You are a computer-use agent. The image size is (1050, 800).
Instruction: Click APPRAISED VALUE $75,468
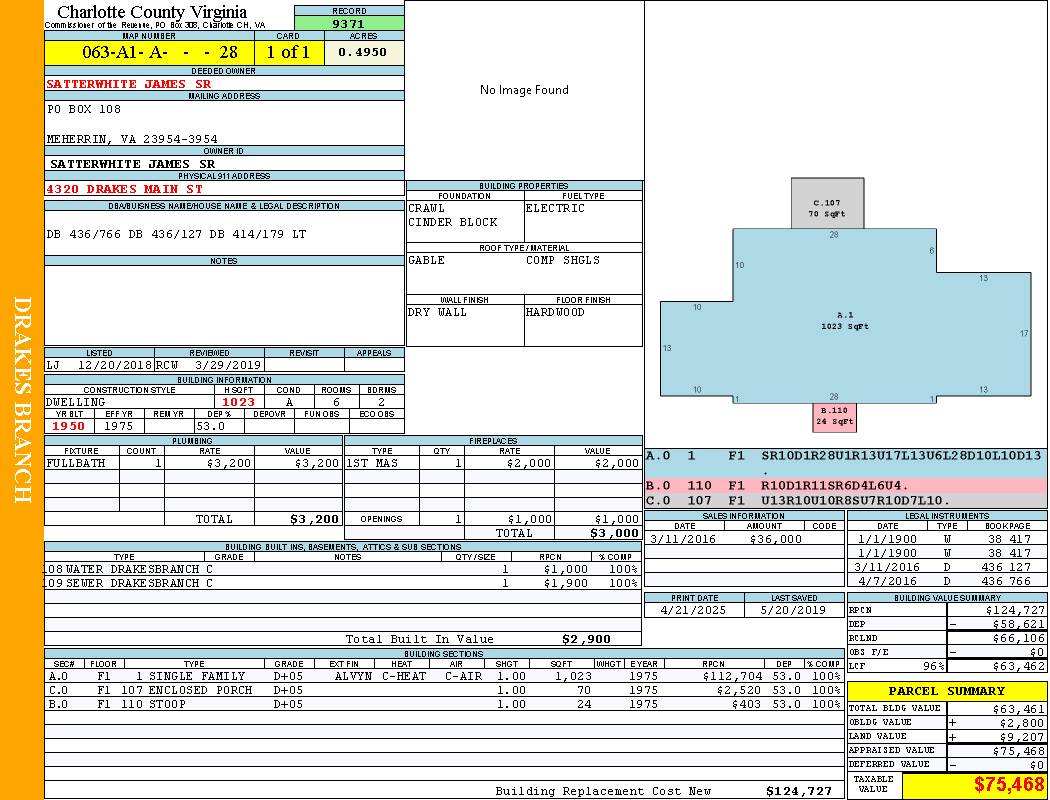1019,752
